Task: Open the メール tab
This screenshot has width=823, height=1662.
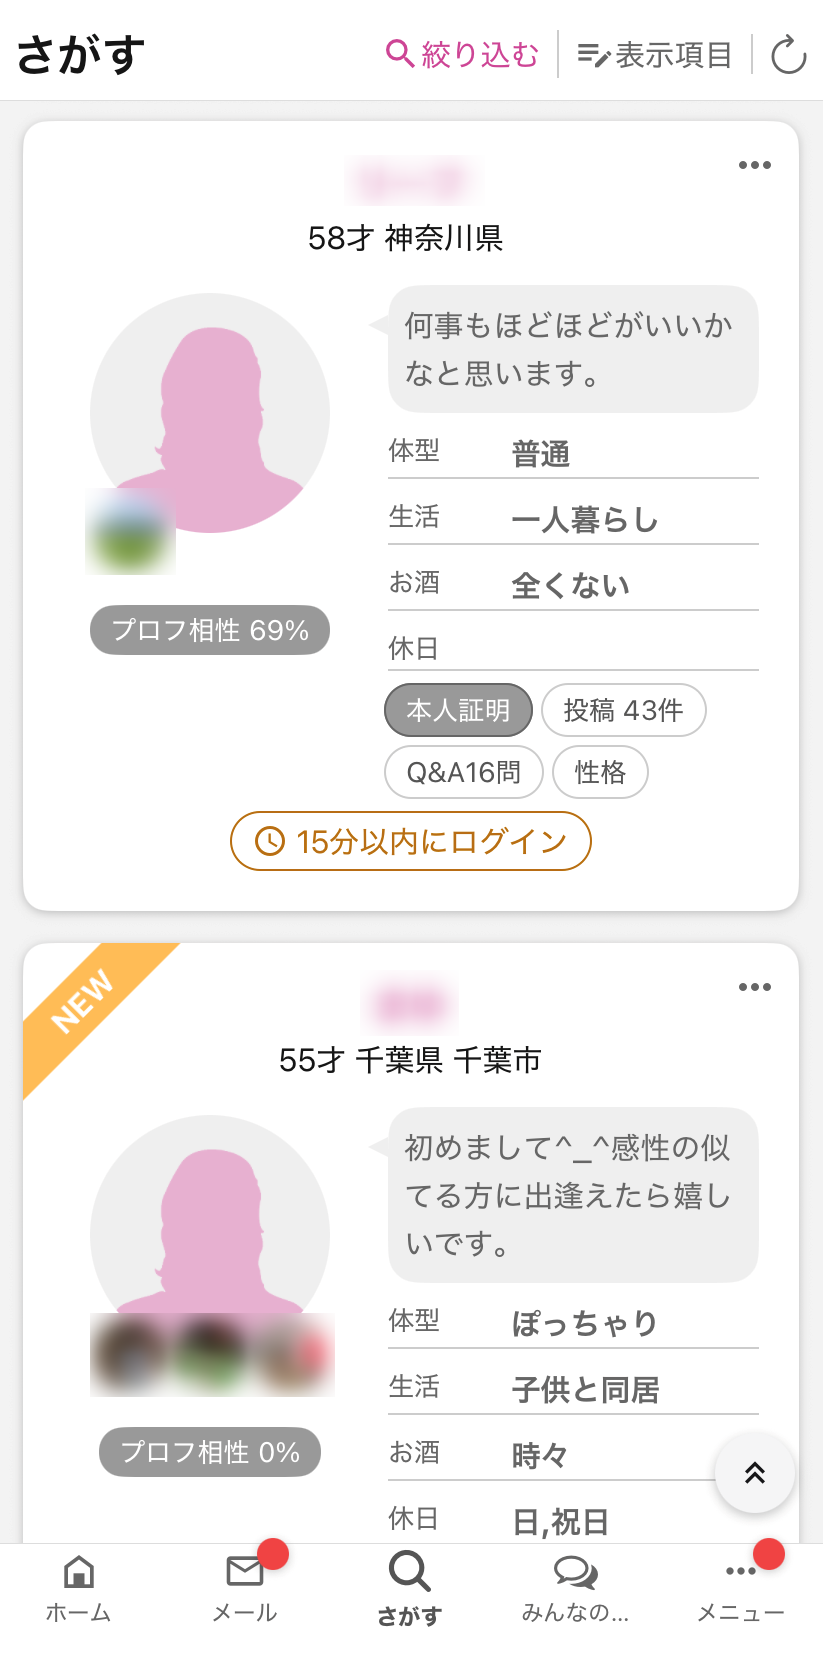Action: tap(245, 1587)
